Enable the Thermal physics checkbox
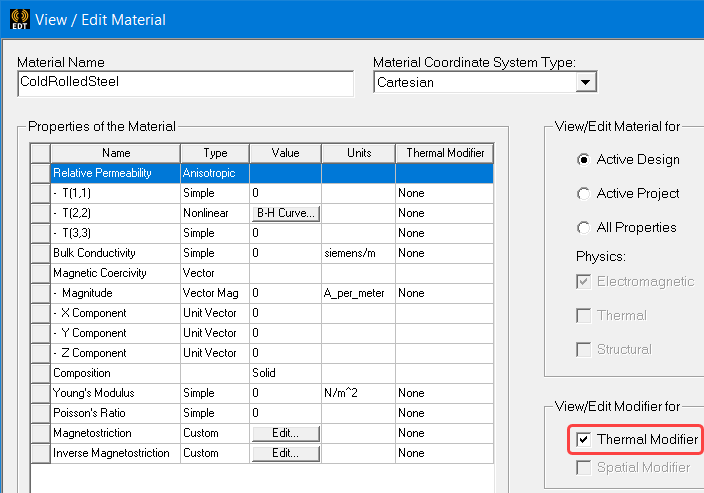The image size is (704, 493). (584, 316)
